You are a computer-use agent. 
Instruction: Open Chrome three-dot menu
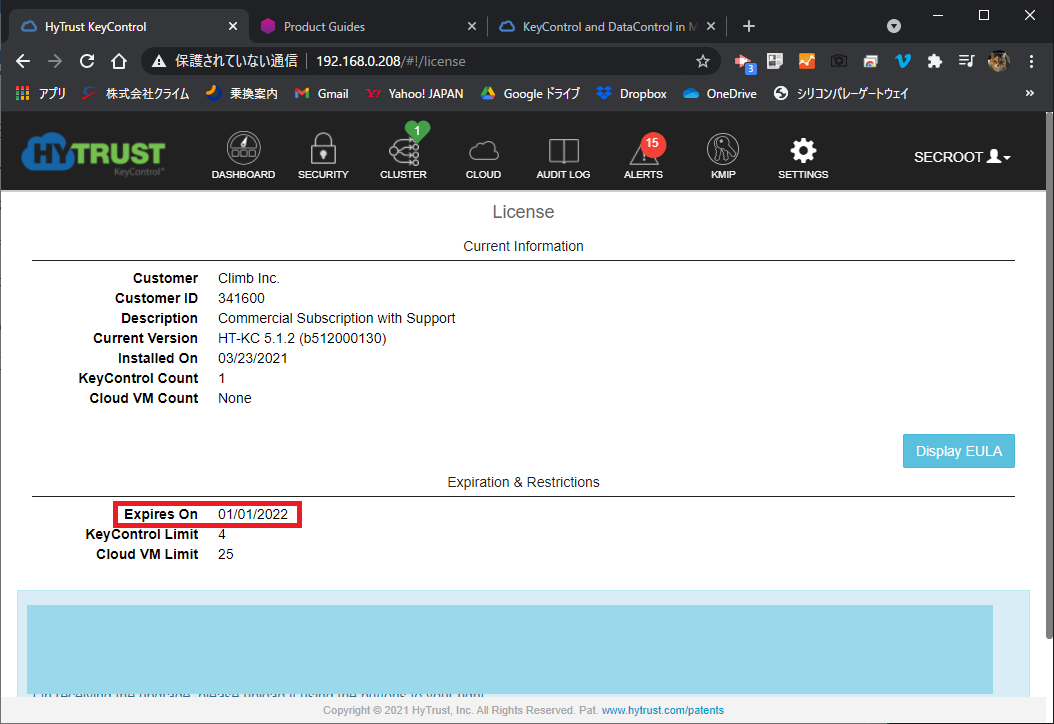pyautogui.click(x=1031, y=61)
